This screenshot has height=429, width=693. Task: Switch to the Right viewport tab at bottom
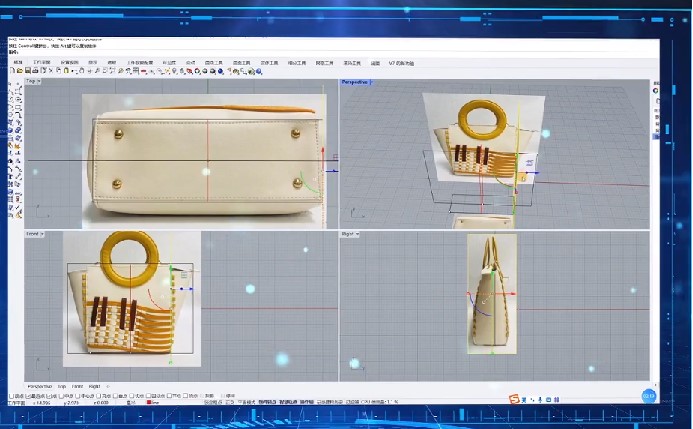pos(94,387)
